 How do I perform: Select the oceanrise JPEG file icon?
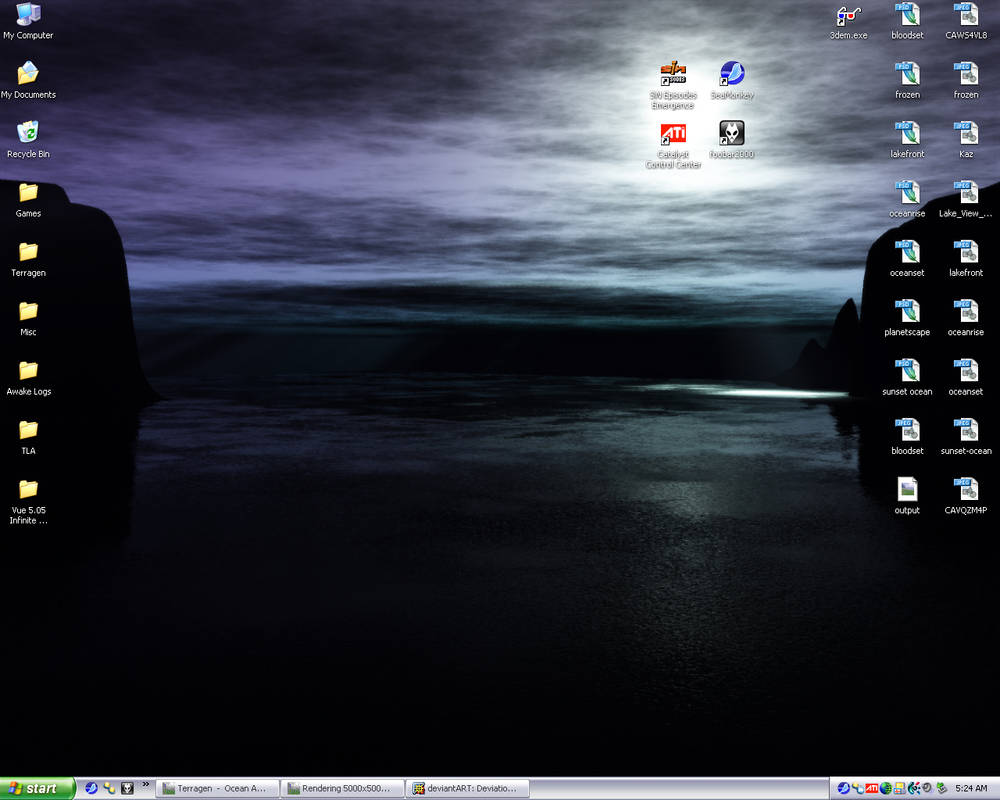[x=966, y=318]
